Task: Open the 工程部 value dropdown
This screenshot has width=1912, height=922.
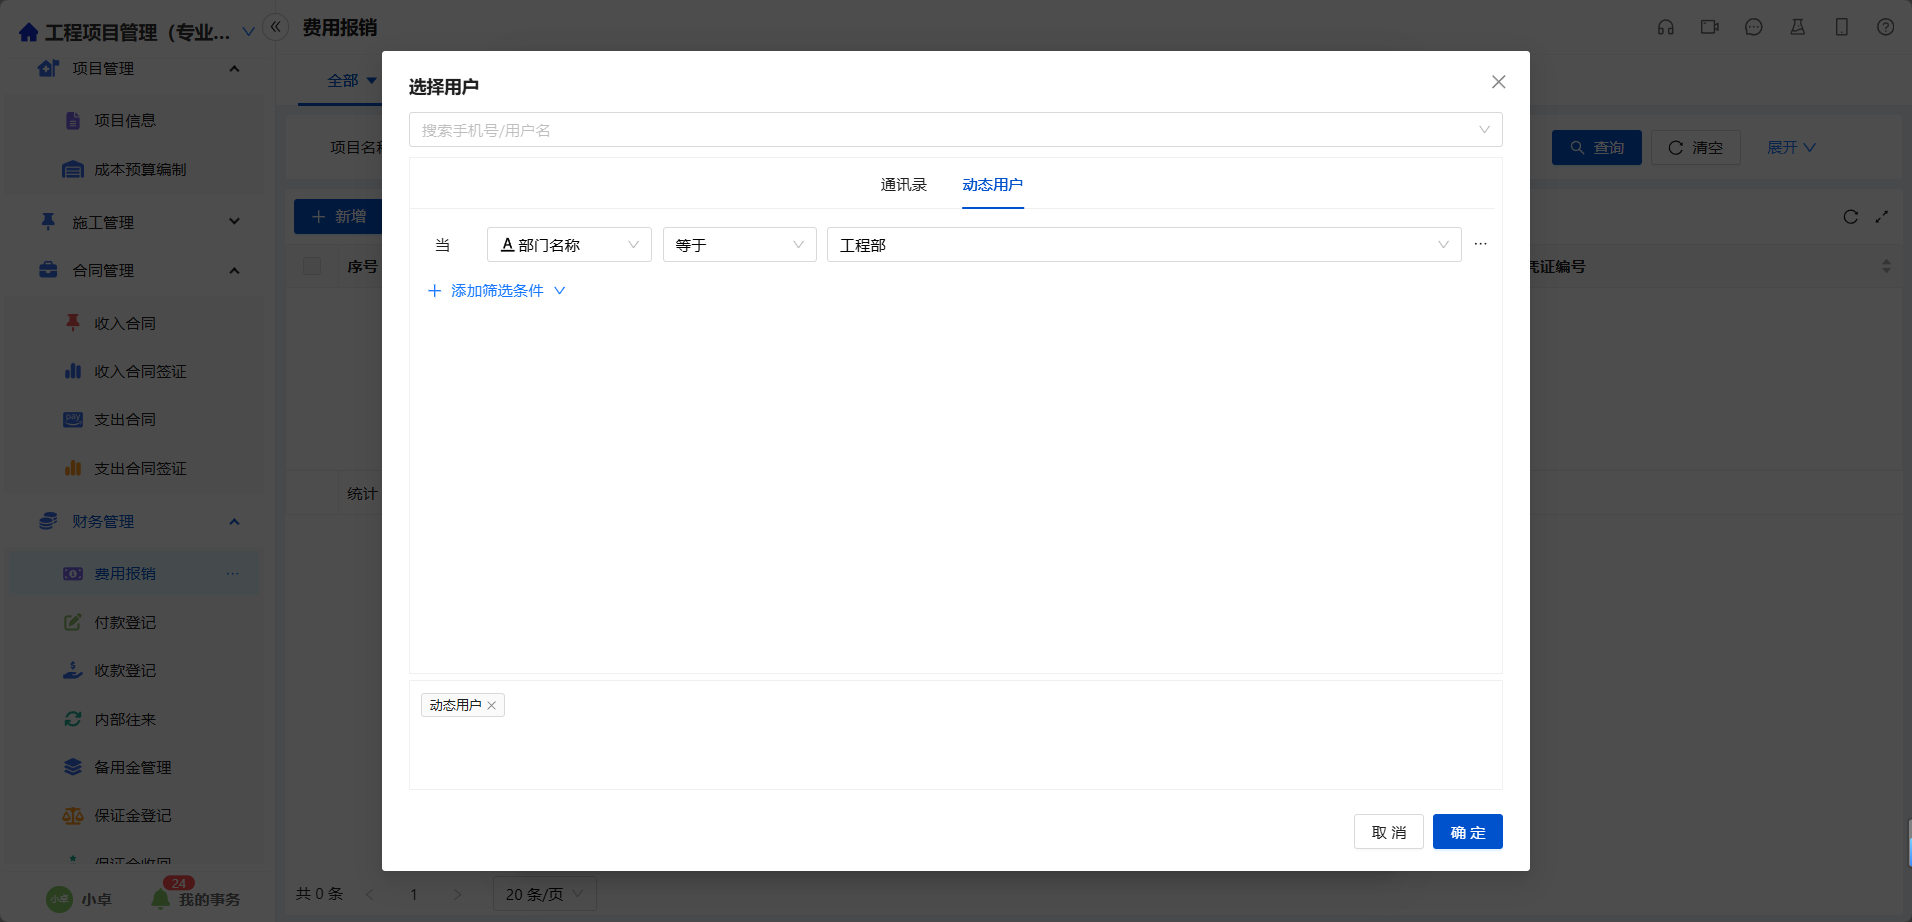Action: [1143, 245]
